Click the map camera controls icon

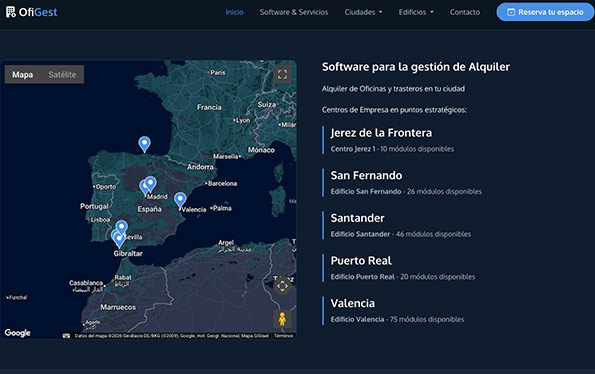tap(282, 286)
